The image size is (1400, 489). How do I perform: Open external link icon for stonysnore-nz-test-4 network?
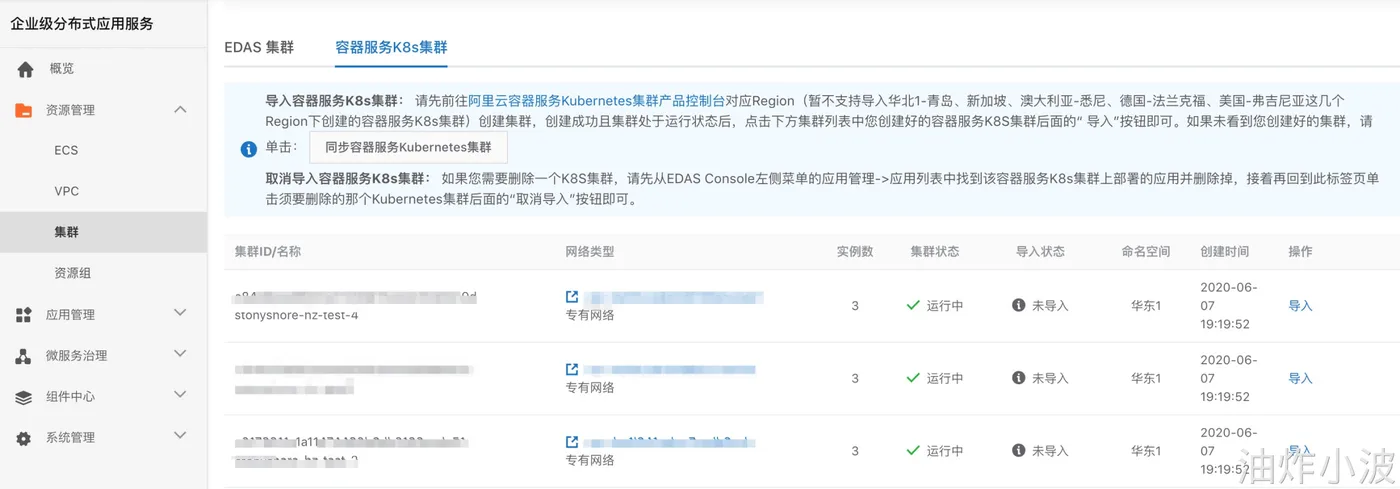click(x=572, y=297)
